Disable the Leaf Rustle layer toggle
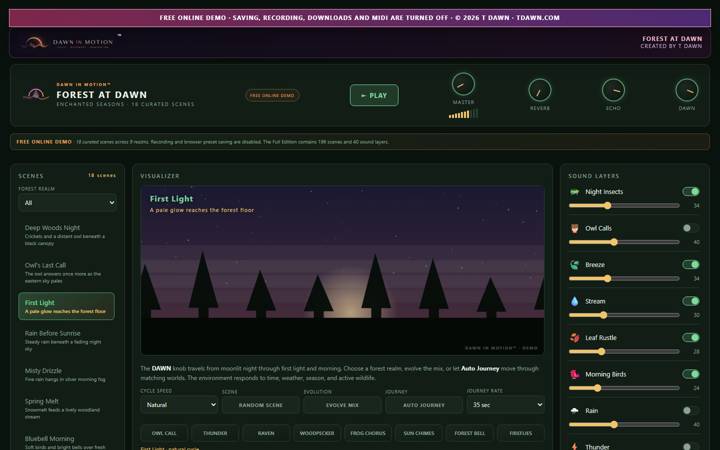Image resolution: width=720 pixels, height=450 pixels. 691,338
